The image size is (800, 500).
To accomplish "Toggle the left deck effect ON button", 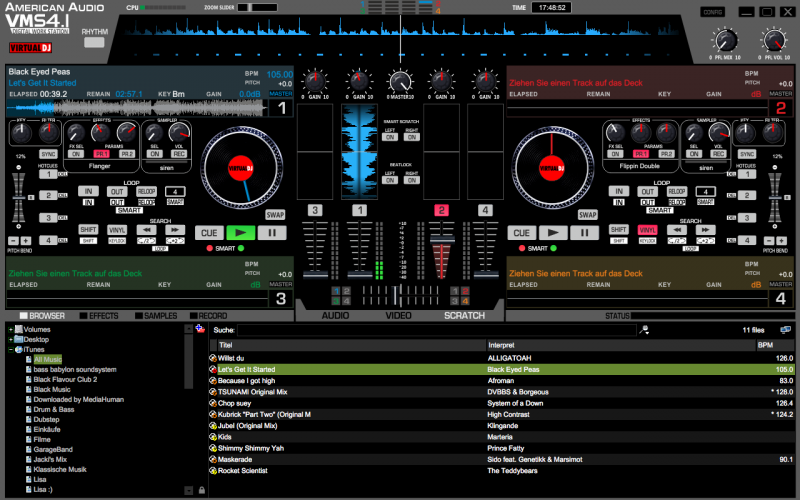I will click(x=77, y=154).
